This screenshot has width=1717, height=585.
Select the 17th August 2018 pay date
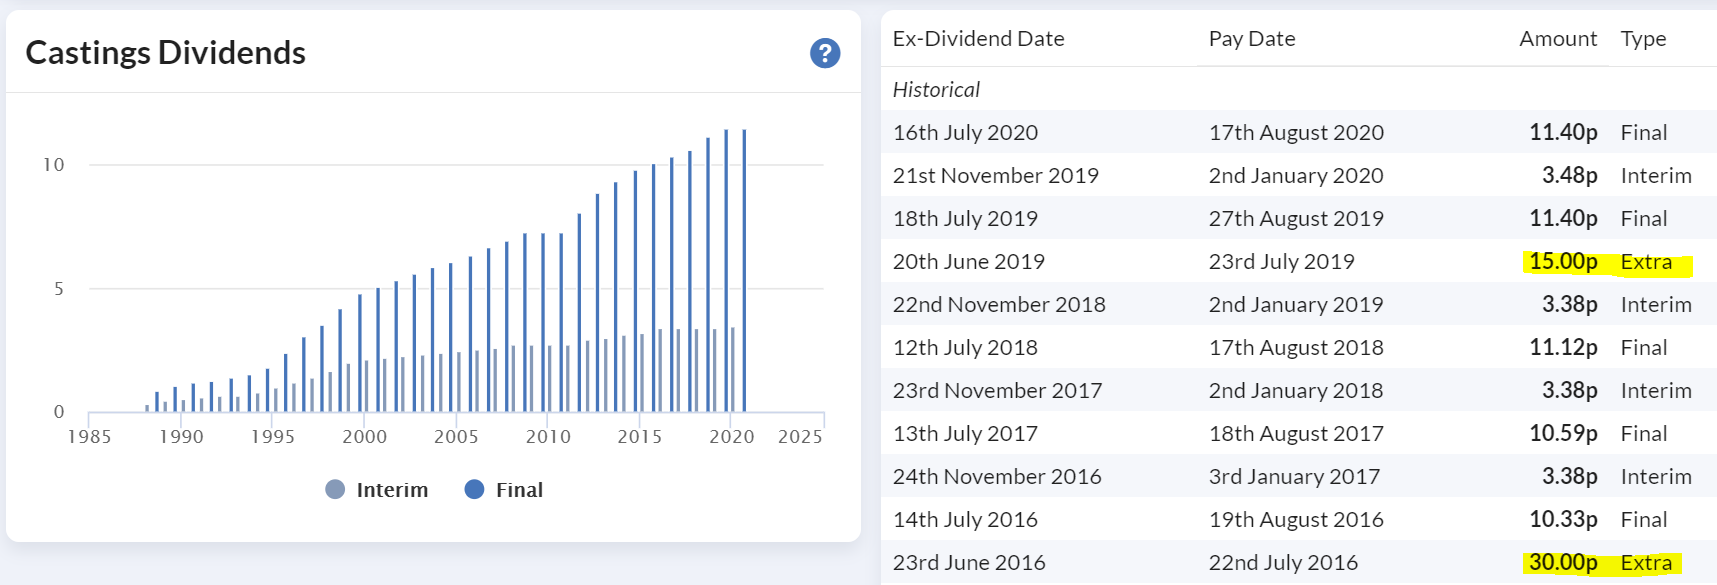[x=1296, y=348]
